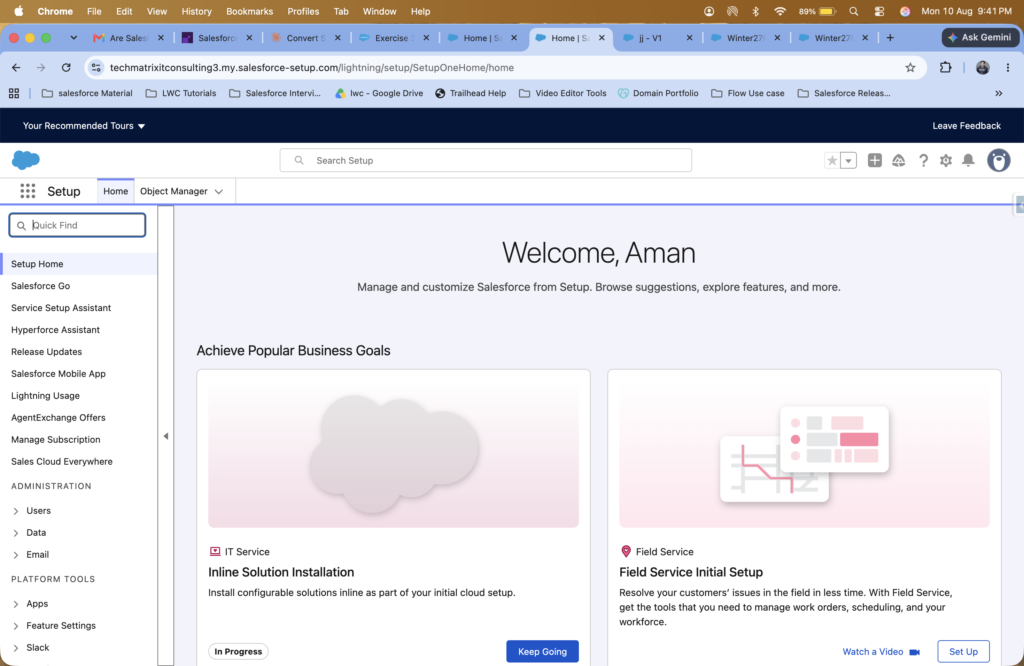Collapse the sidebar using the arrow handle
The image size is (1024, 666).
pos(166,436)
